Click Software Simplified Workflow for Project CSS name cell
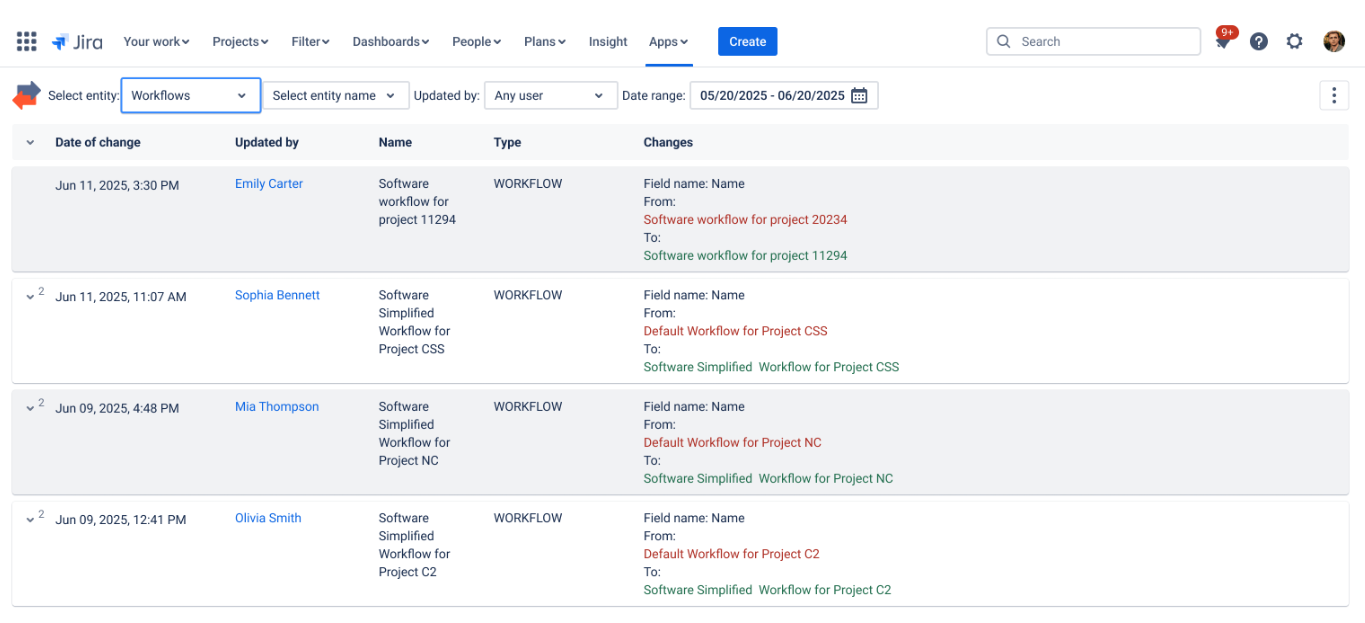 tap(415, 322)
